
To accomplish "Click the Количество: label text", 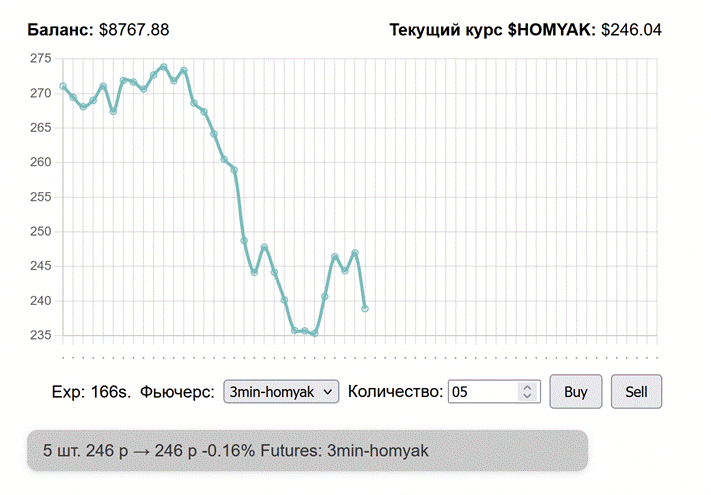I will (x=395, y=392).
